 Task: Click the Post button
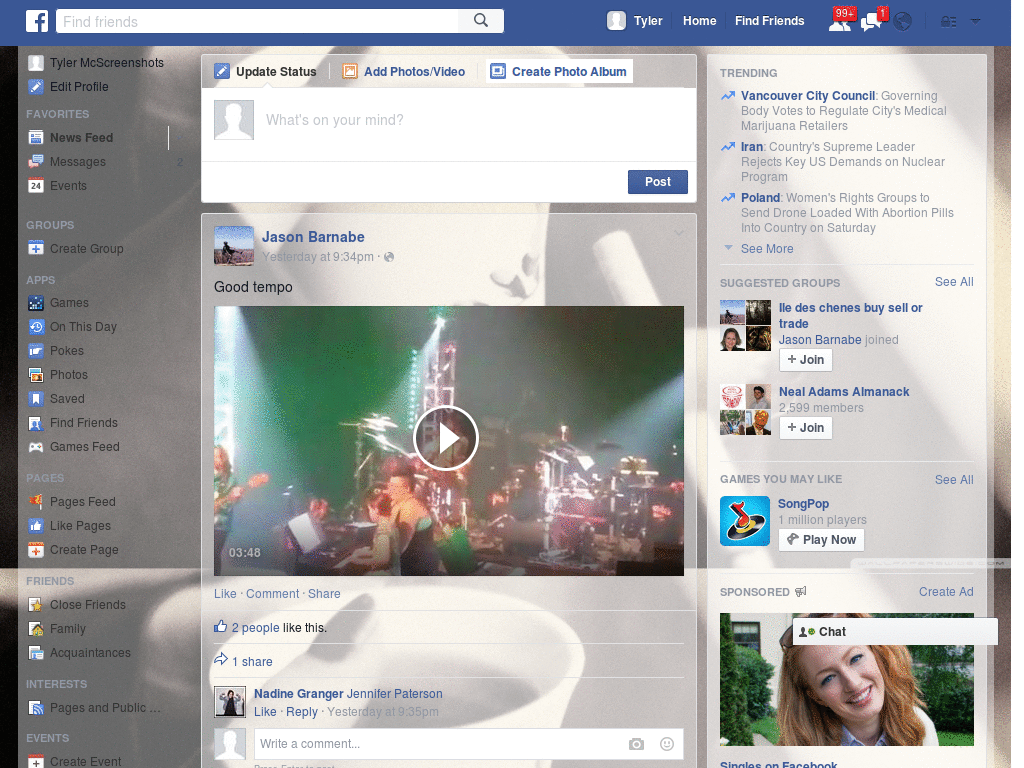(658, 182)
